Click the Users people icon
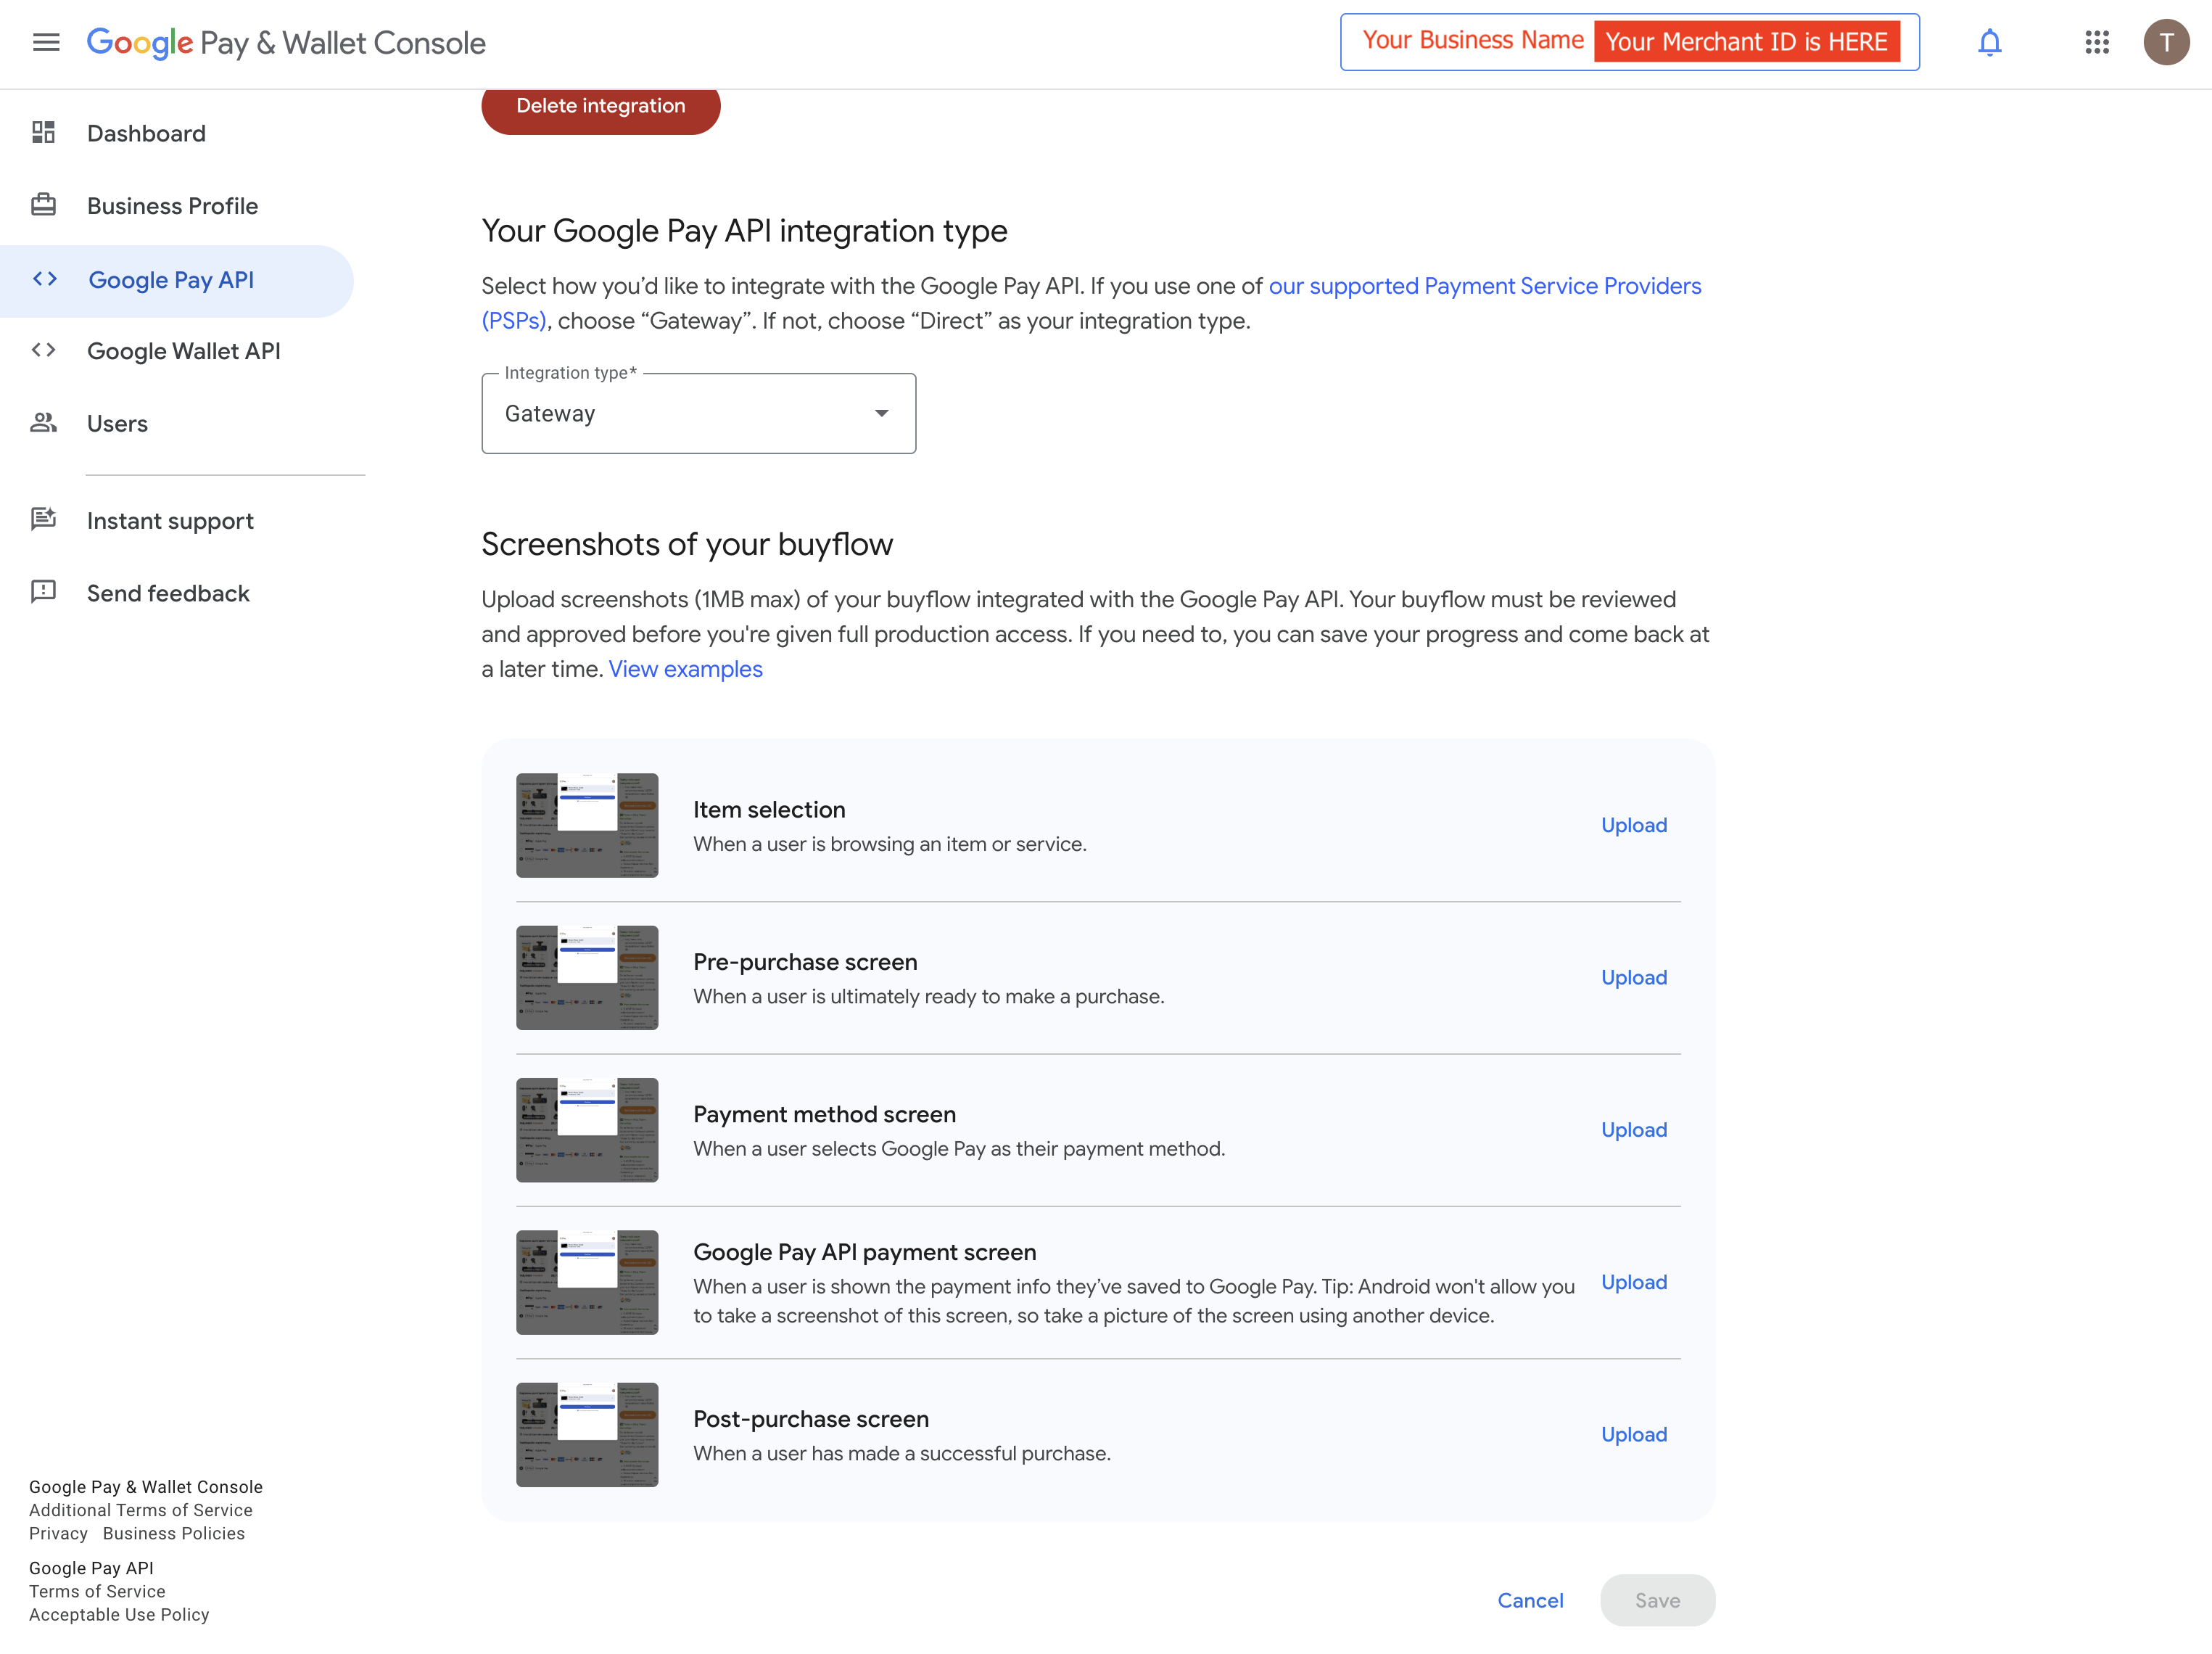Image resolution: width=2212 pixels, height=1654 pixels. click(x=43, y=423)
